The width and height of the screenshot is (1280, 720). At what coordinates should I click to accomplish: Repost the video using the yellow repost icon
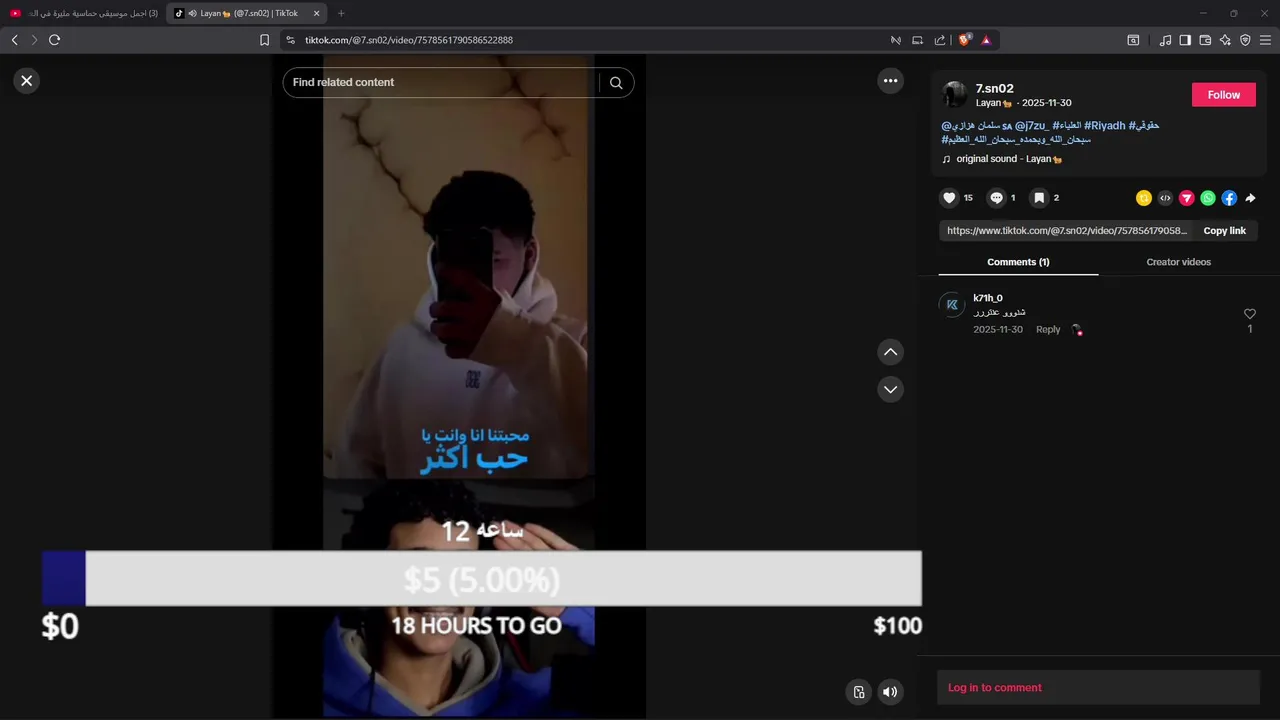(x=1144, y=198)
